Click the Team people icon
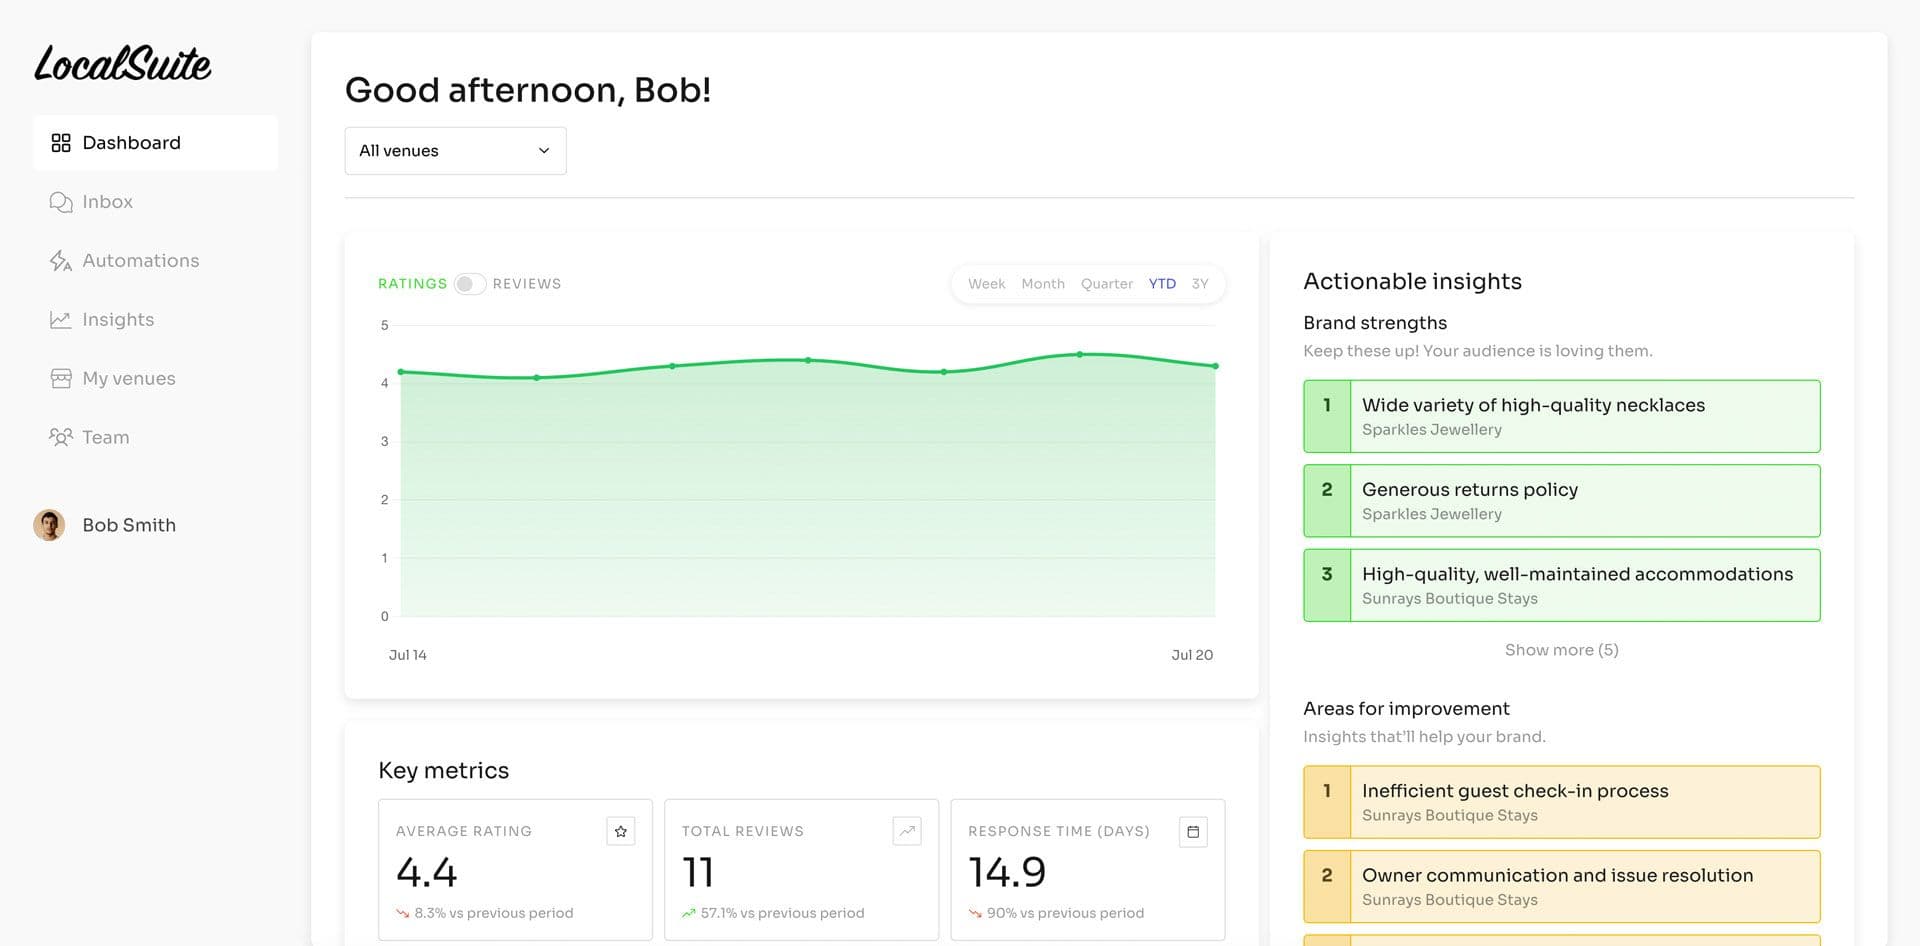Screen dimensions: 1920x946 click(61, 438)
